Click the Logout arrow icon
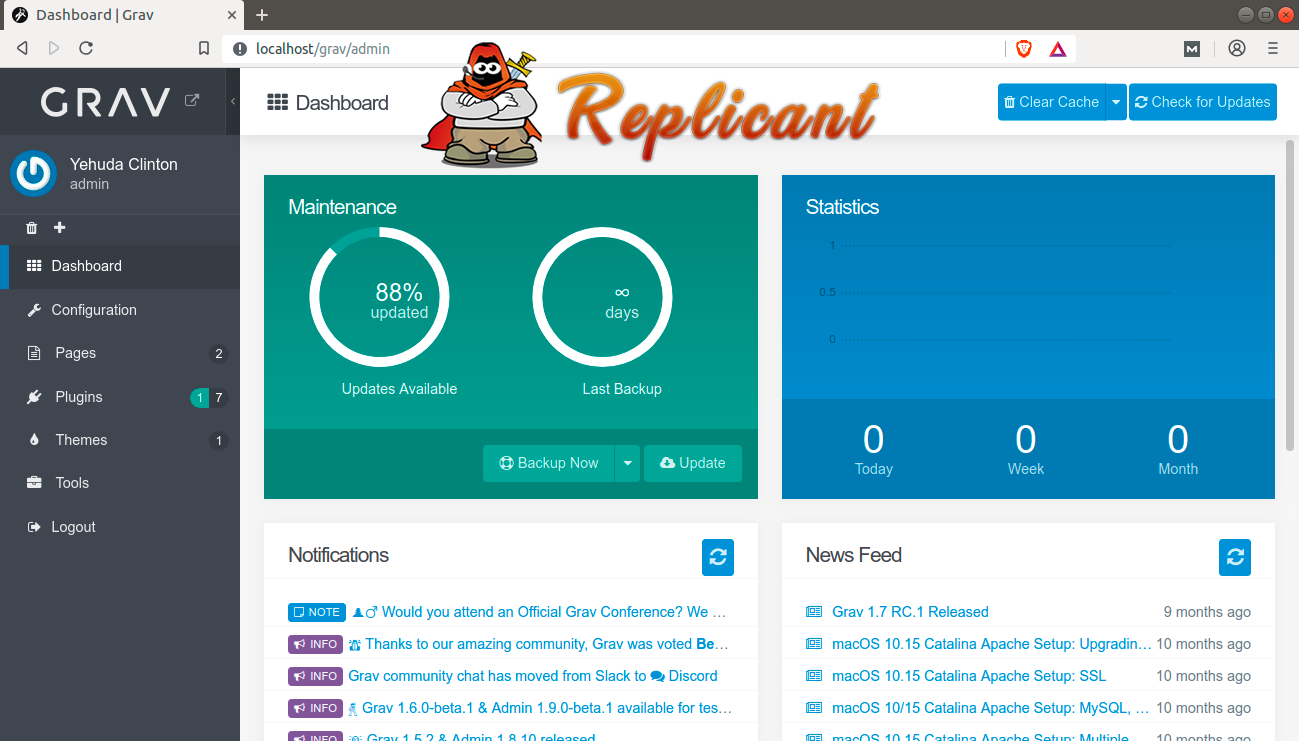1299x741 pixels. 34,527
